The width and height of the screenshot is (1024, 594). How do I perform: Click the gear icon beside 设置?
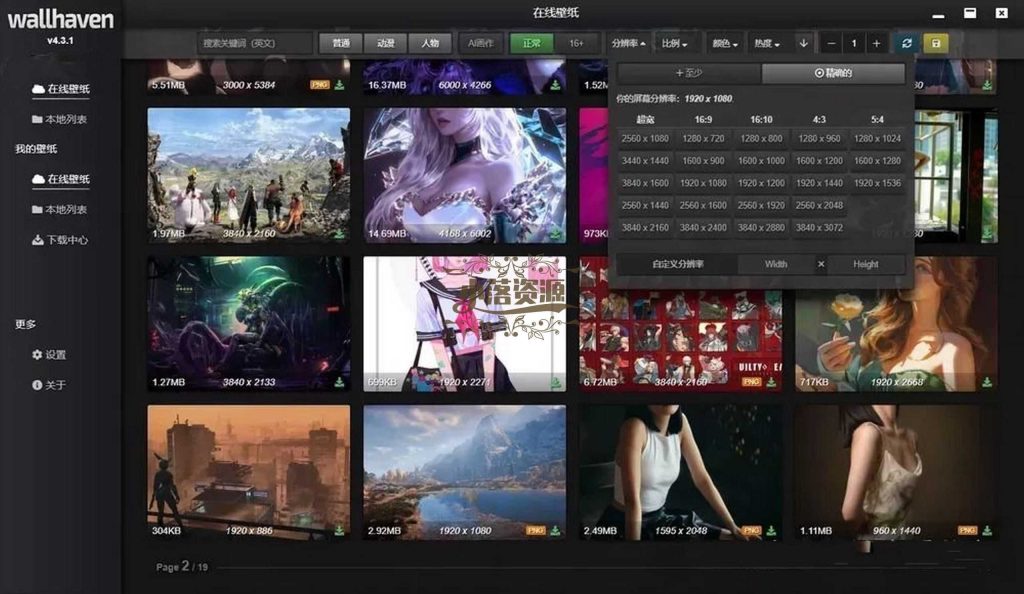[37, 354]
